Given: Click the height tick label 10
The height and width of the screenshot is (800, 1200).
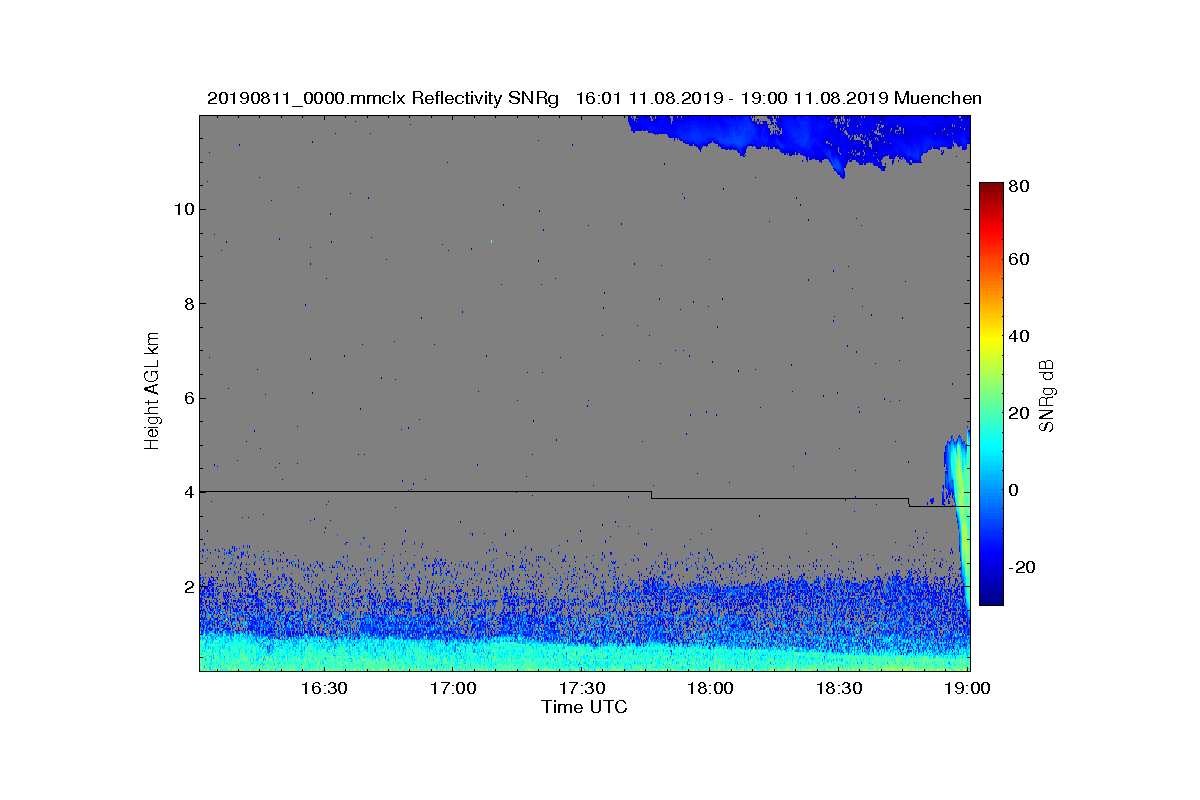Looking at the screenshot, I should pyautogui.click(x=183, y=209).
